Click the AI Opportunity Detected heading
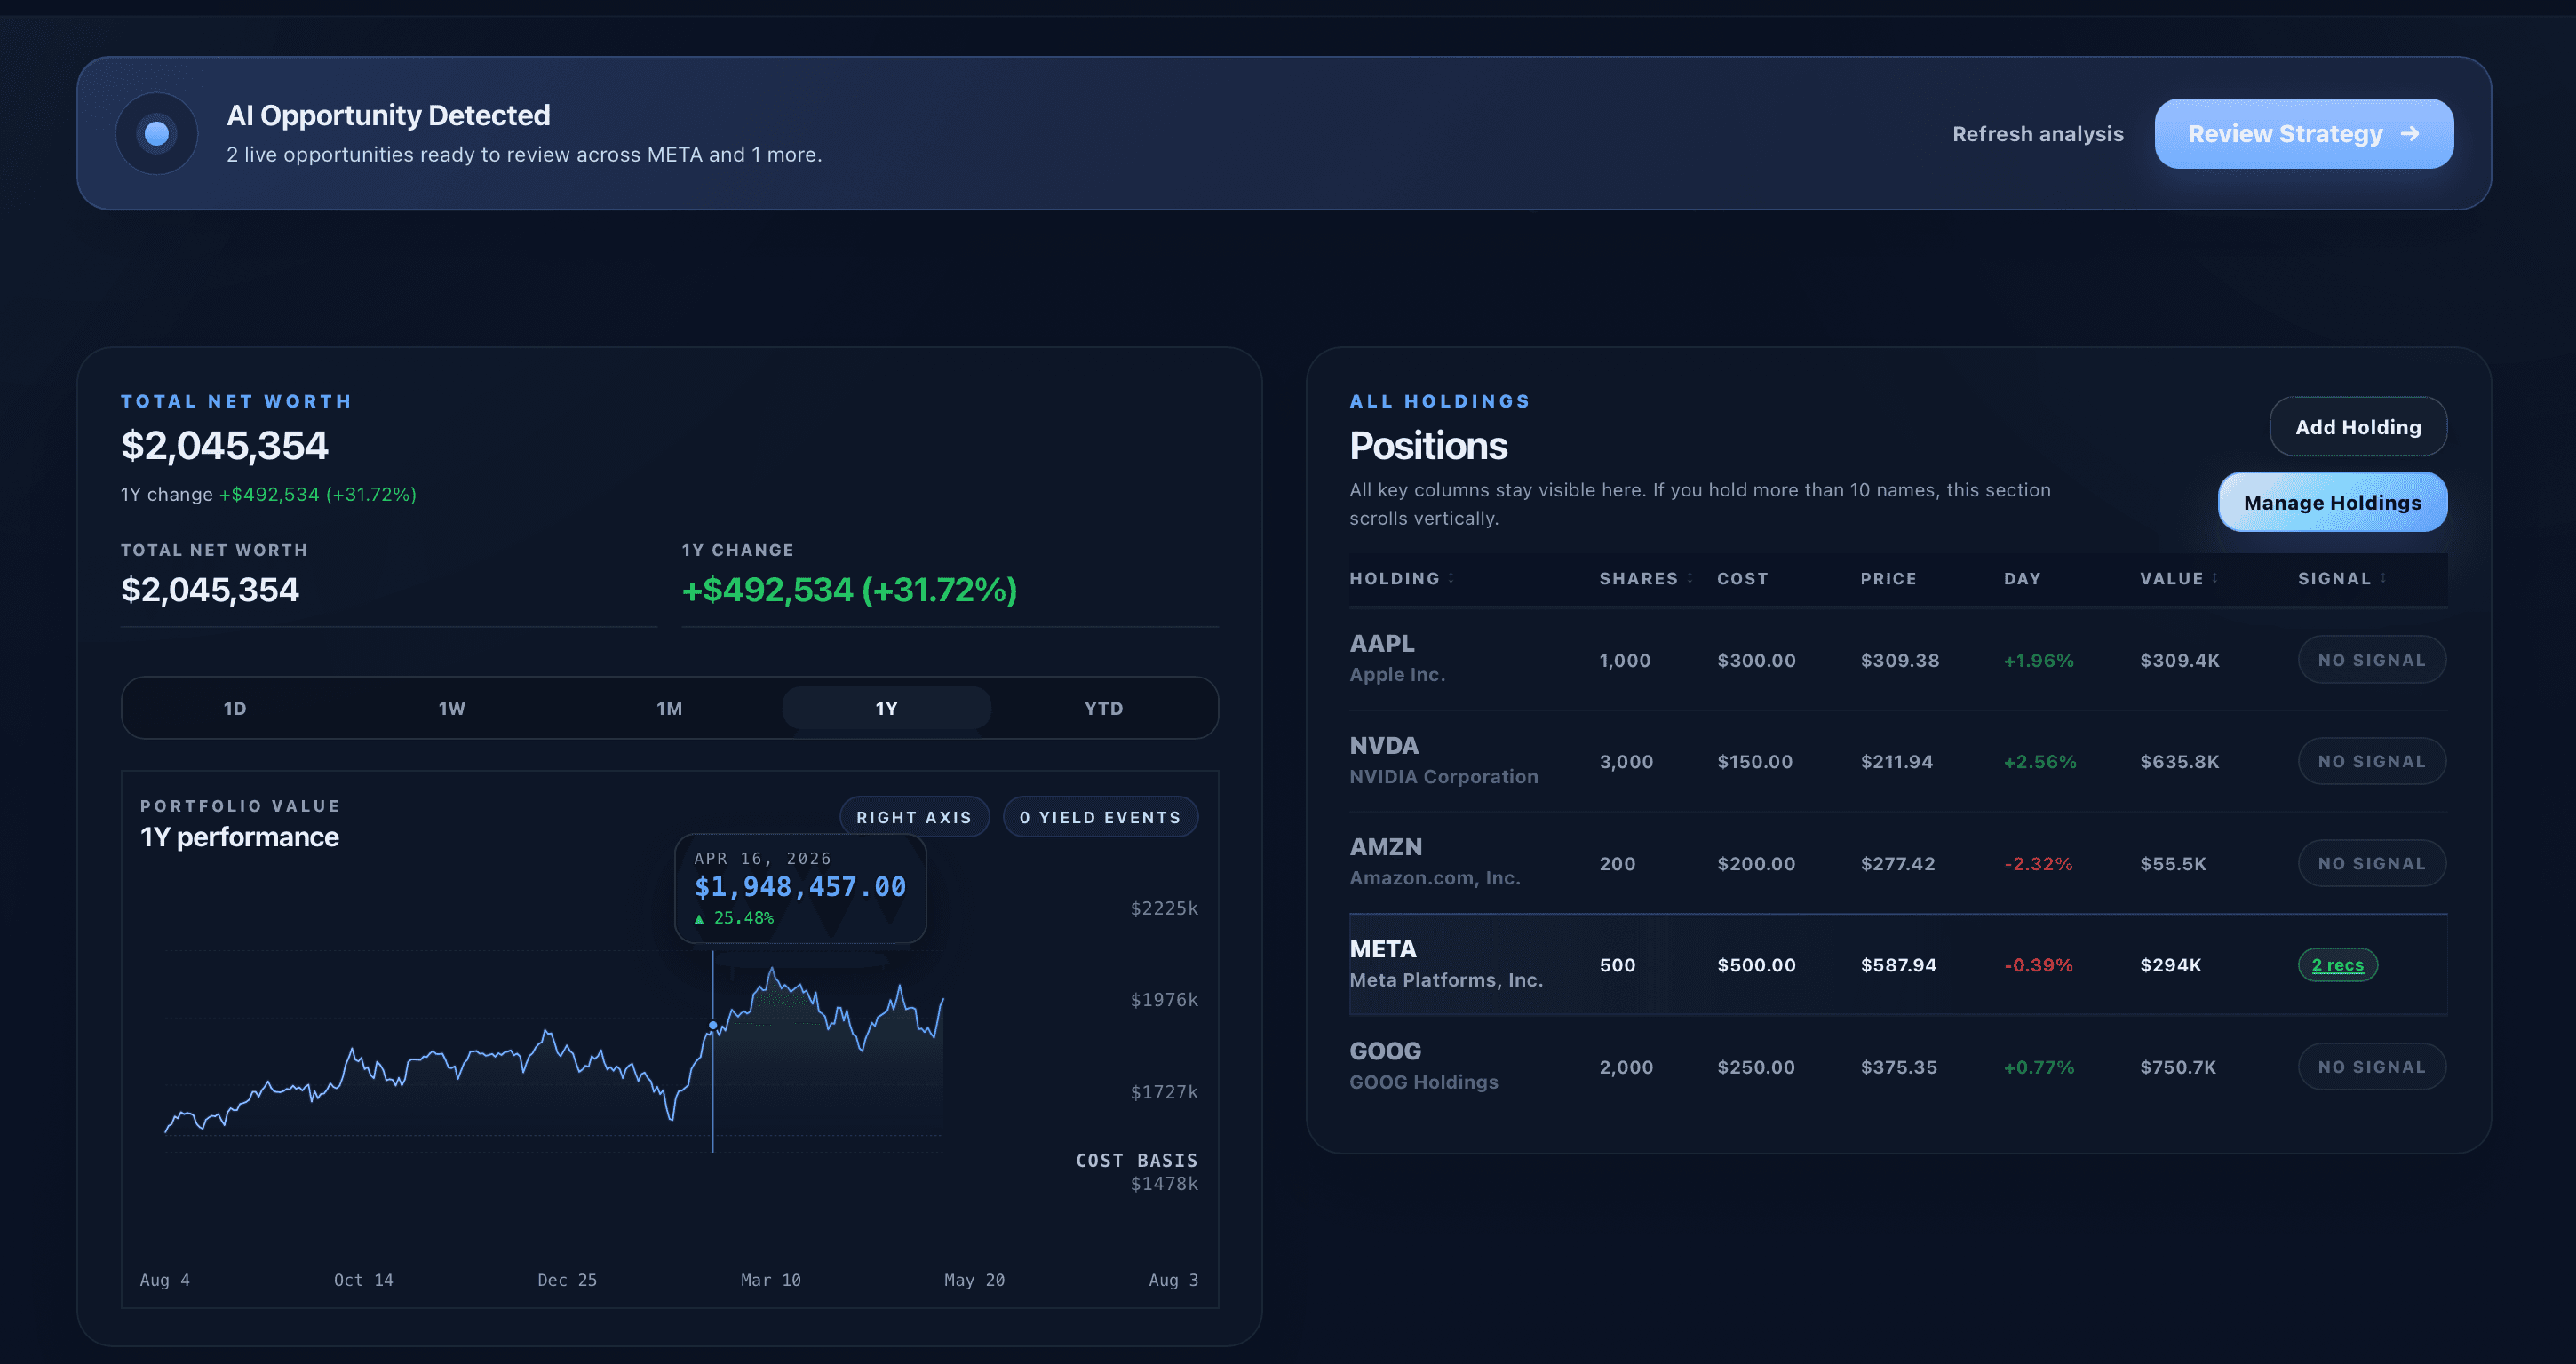2576x1364 pixels. [x=388, y=116]
